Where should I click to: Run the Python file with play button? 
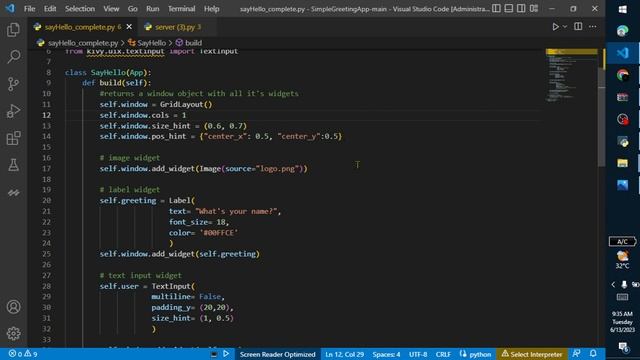pyautogui.click(x=555, y=27)
